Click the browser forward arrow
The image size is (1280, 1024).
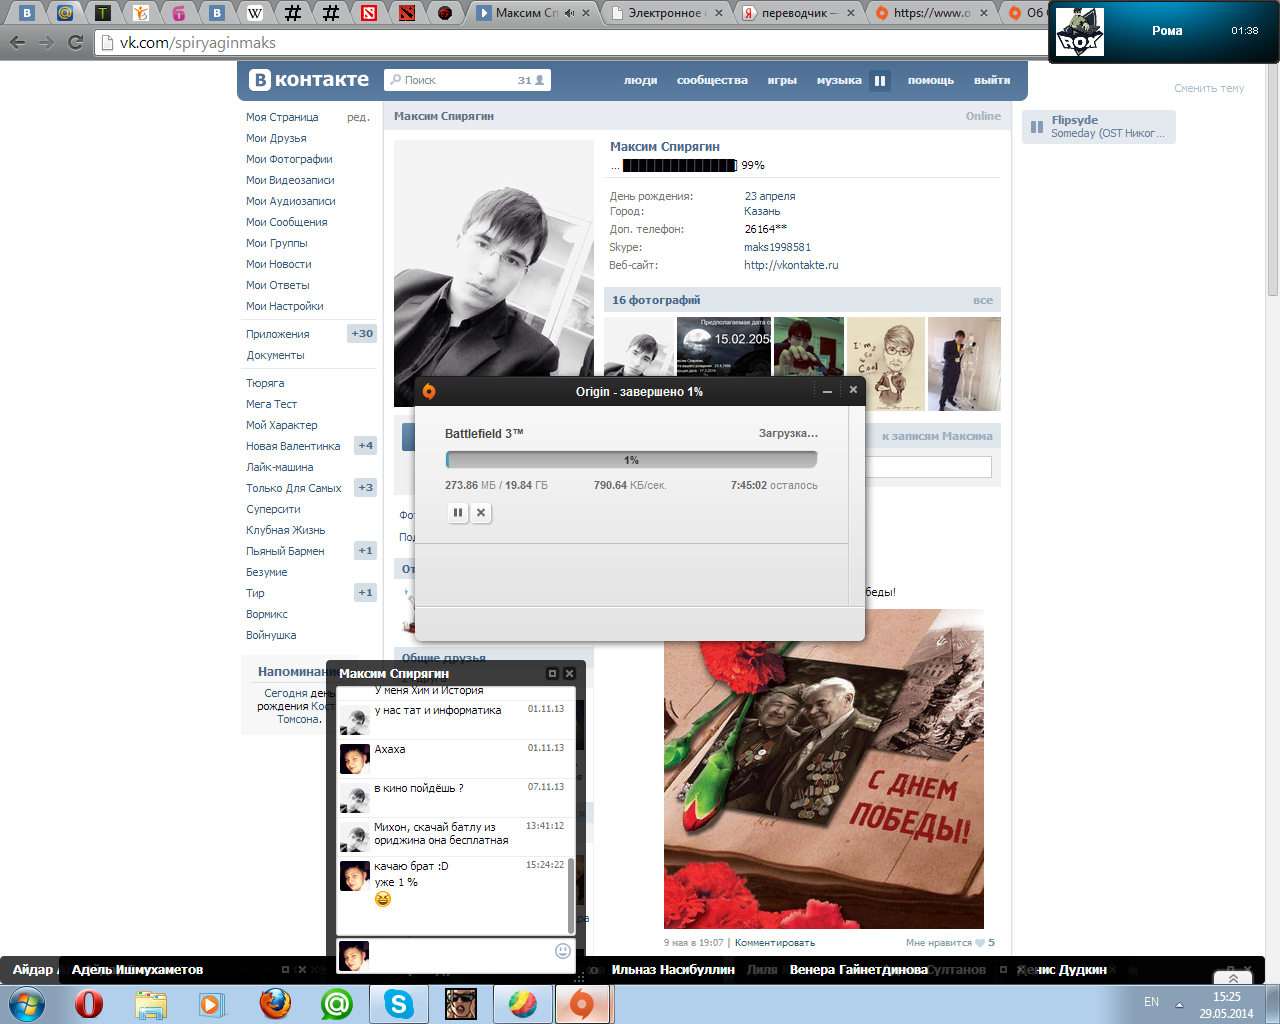pyautogui.click(x=46, y=42)
